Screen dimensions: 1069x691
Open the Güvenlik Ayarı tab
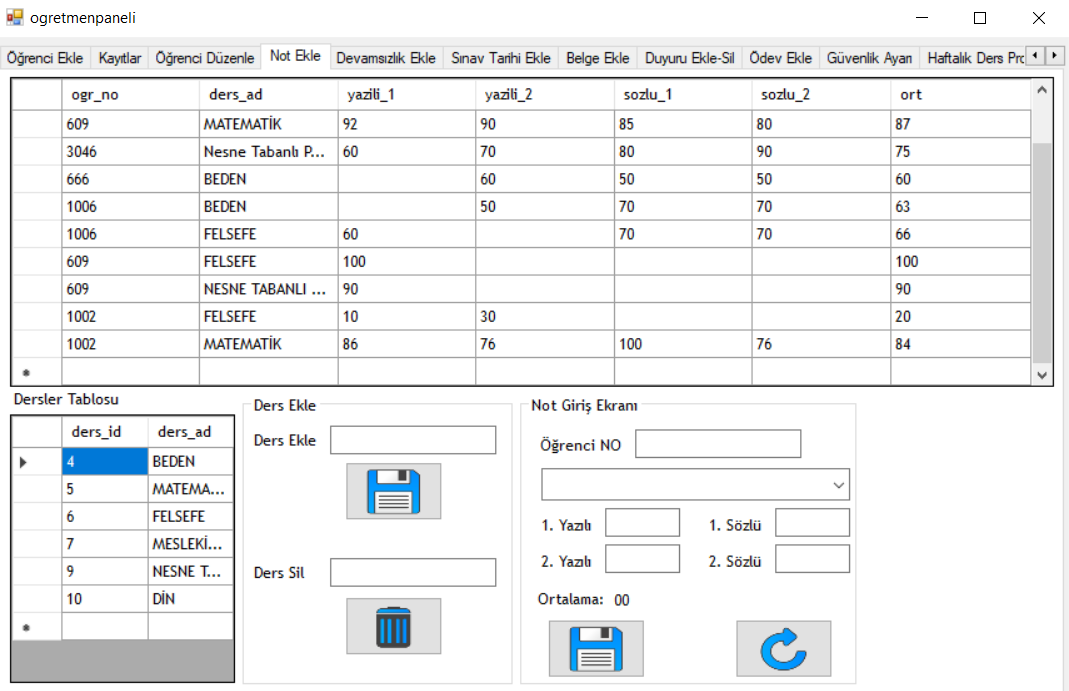[866, 57]
